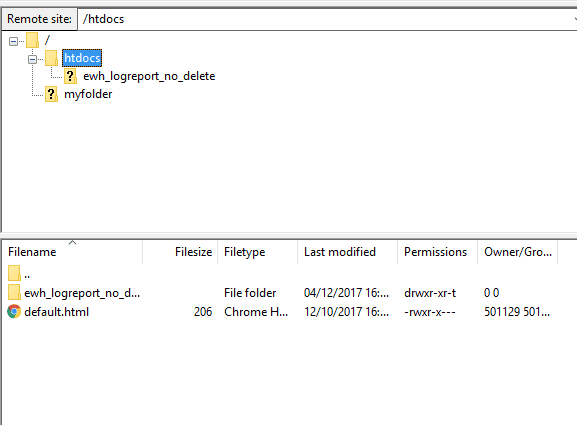Select ewh_logreport_no_delete in the directory tree
The image size is (577, 425).
149,76
